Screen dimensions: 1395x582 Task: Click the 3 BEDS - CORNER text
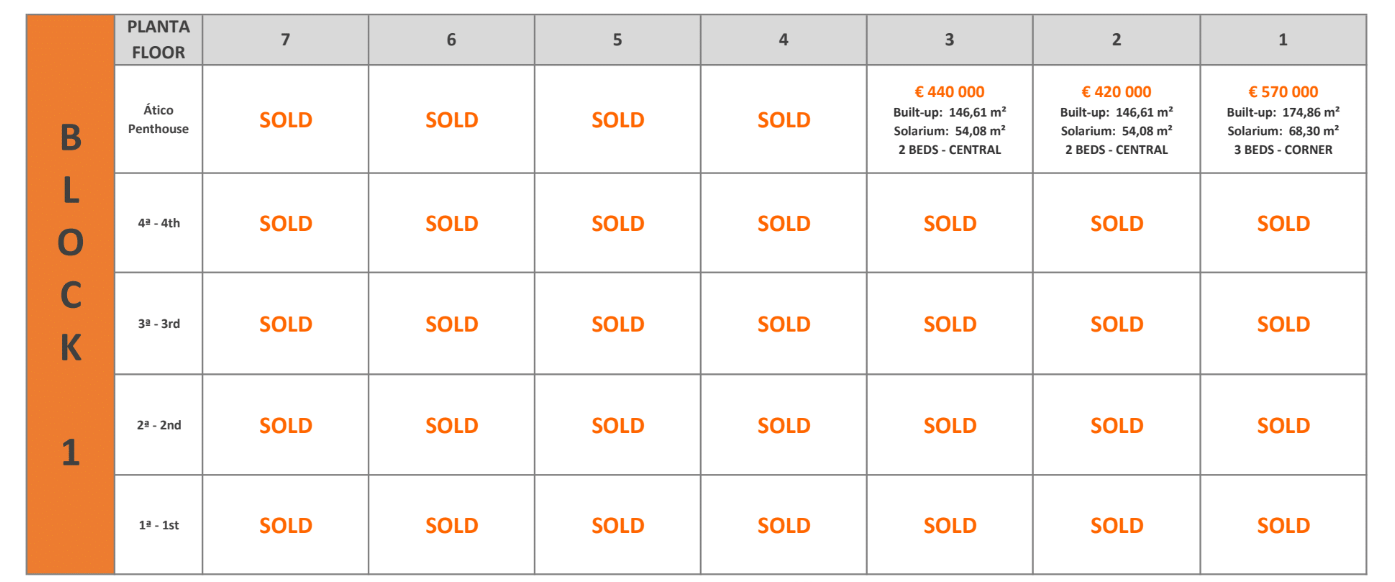pyautogui.click(x=1283, y=150)
